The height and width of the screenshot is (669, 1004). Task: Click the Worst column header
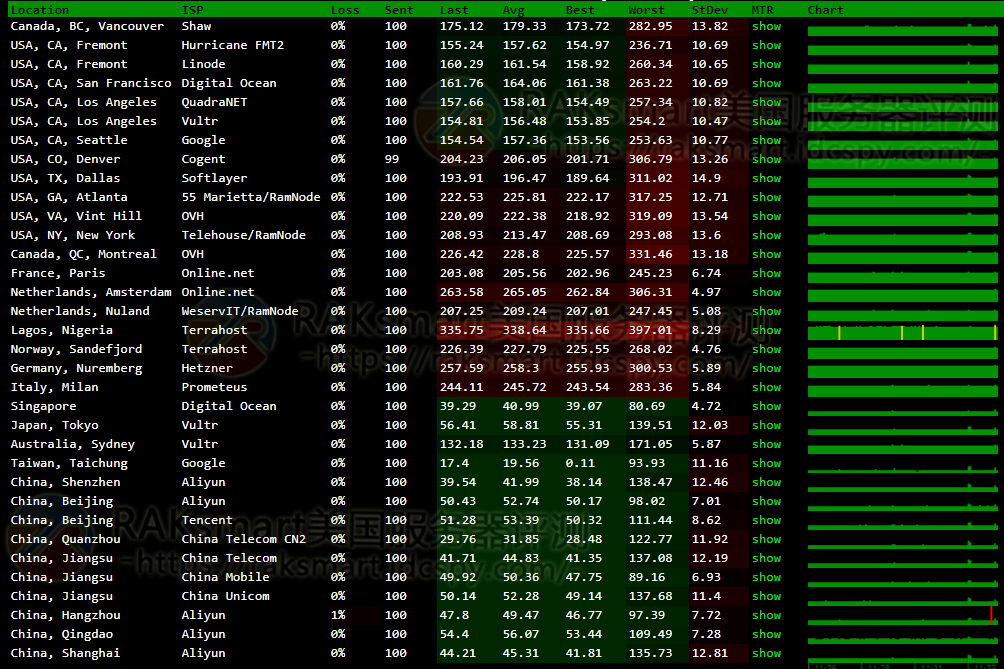[647, 10]
